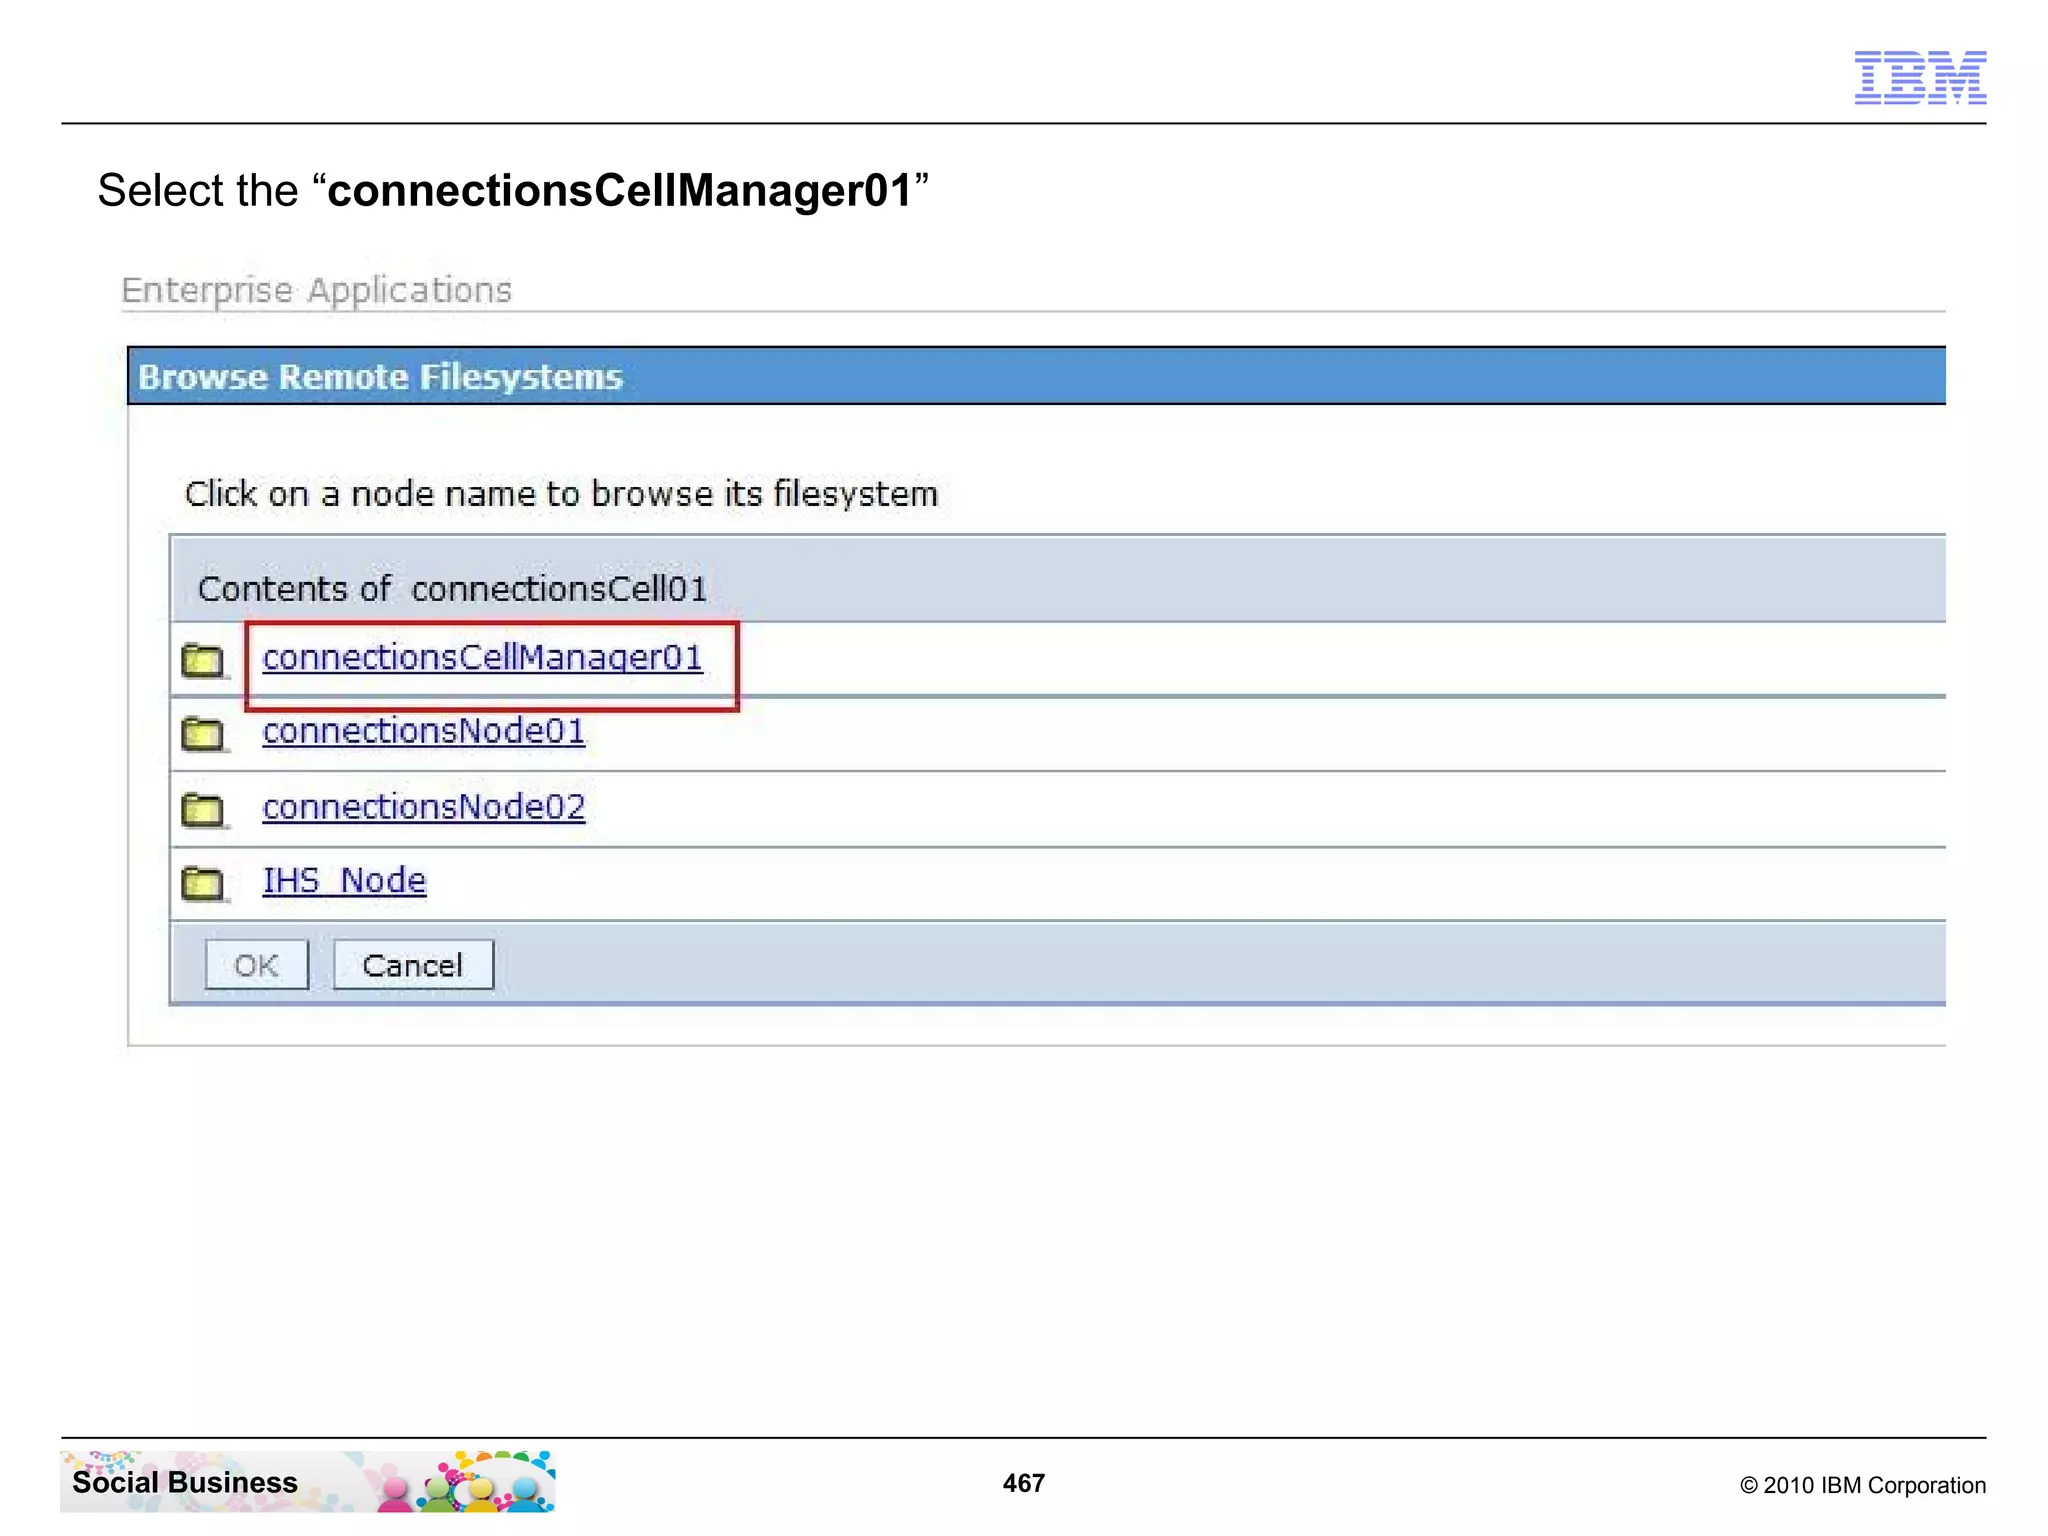Click the folder icon beside connectionsNode01
Viewport: 2048px width, 1536px height.
tap(205, 735)
